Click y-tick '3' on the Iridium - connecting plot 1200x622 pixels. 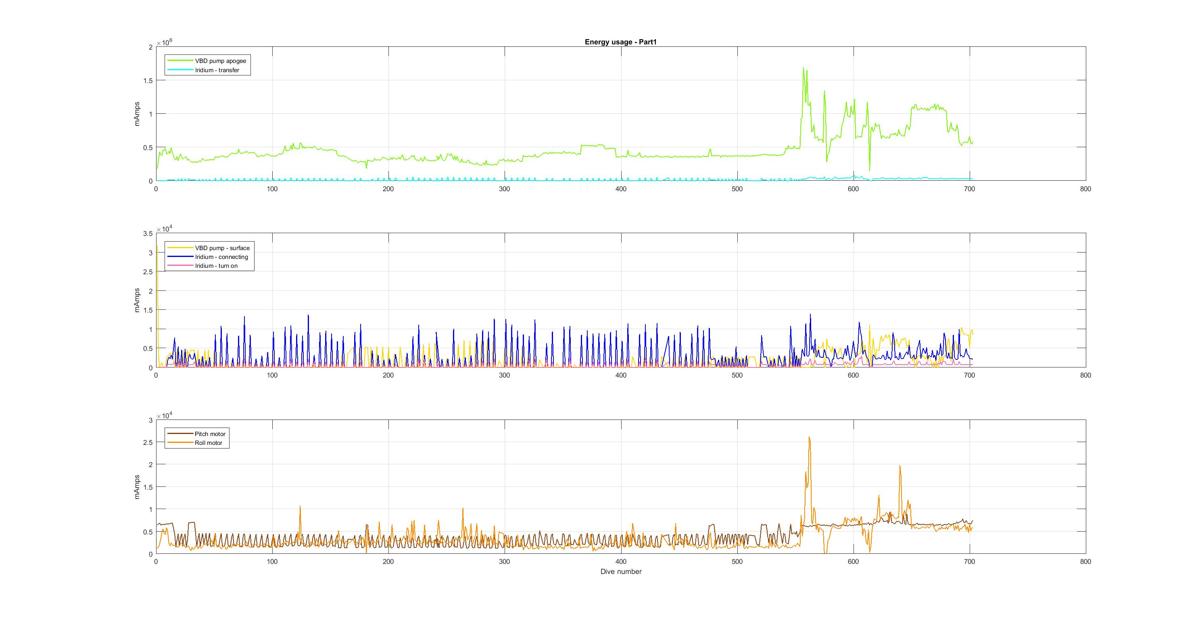150,253
